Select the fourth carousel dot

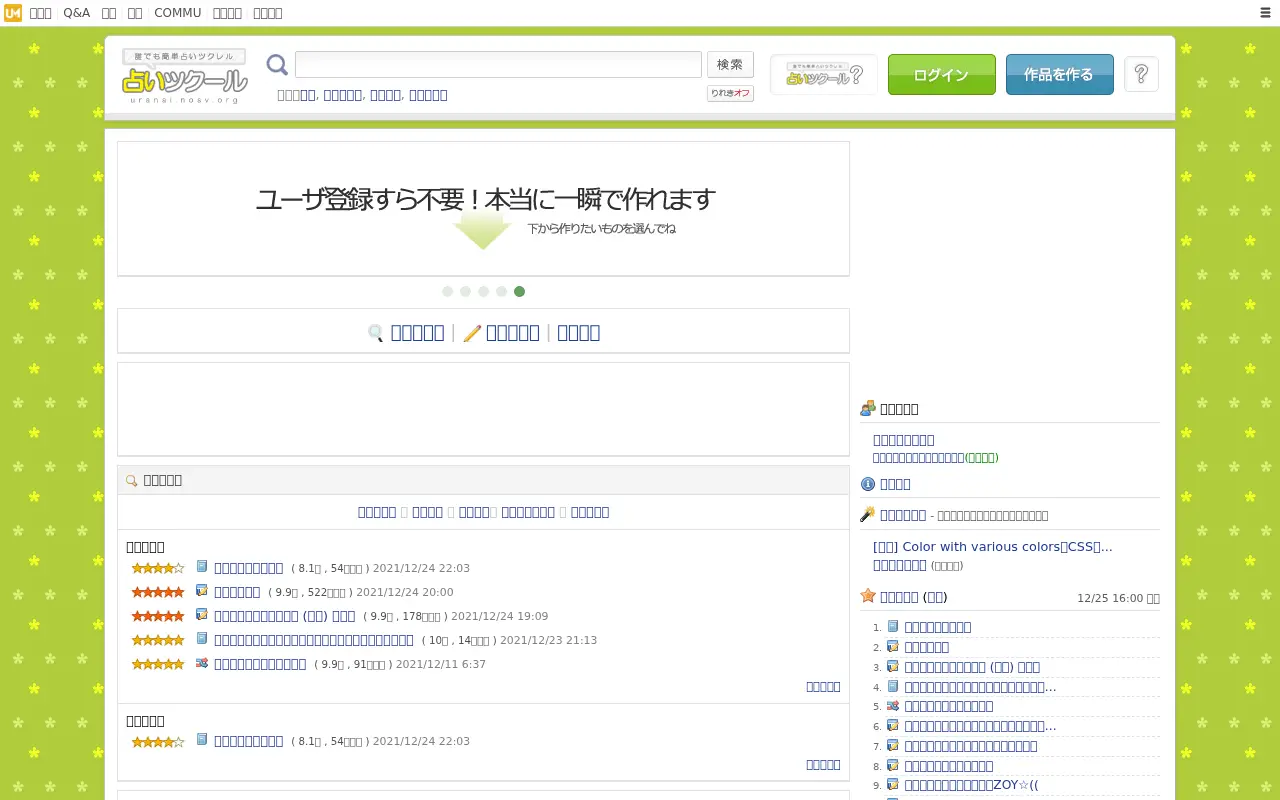point(501,291)
